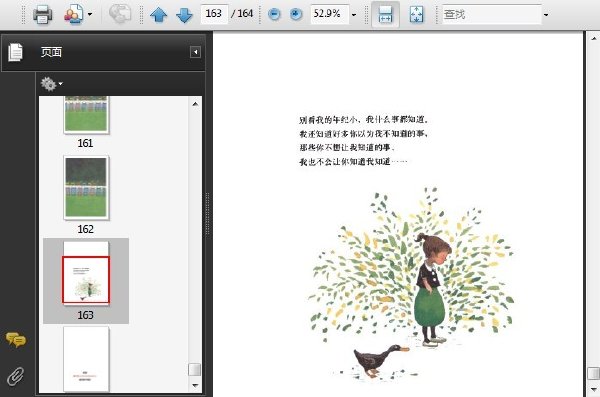This screenshot has height=397, width=600.
Task: Select the page 162 thumbnail
Action: (86, 188)
